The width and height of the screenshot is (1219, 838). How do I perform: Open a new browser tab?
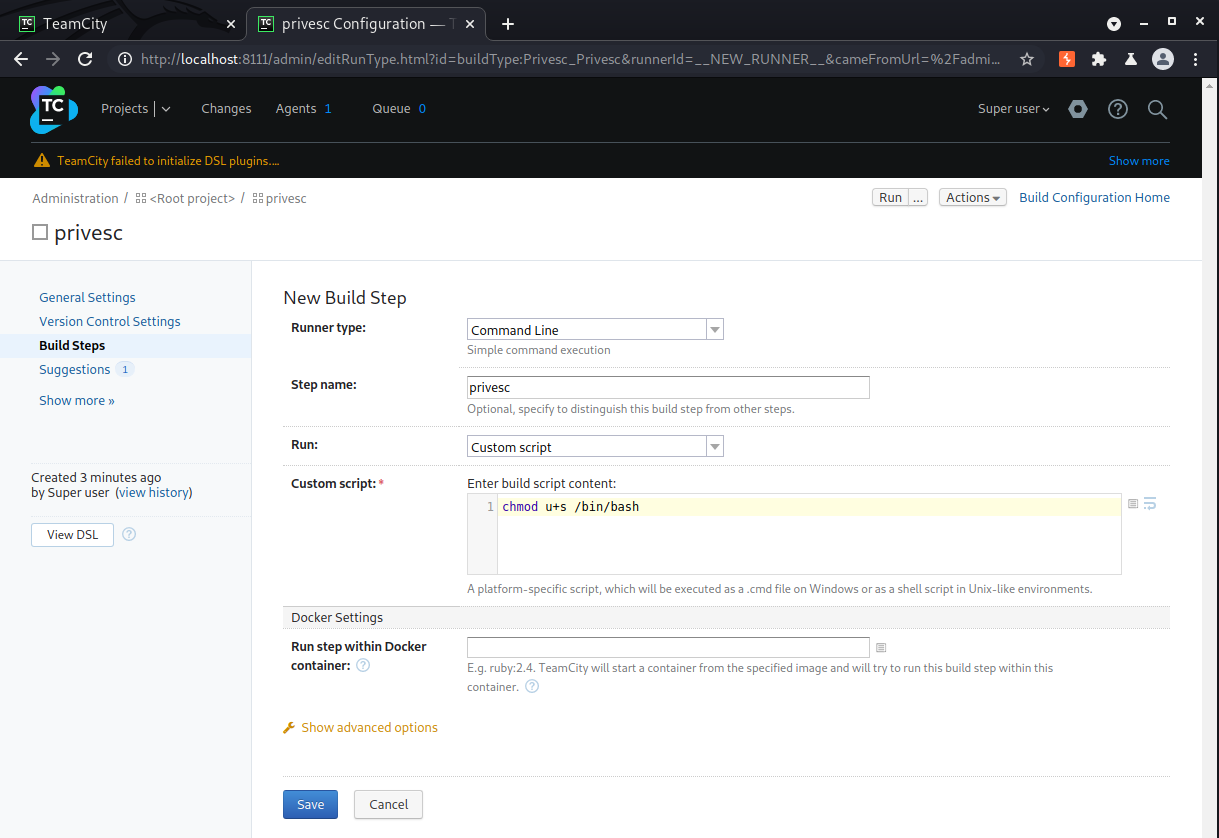508,24
